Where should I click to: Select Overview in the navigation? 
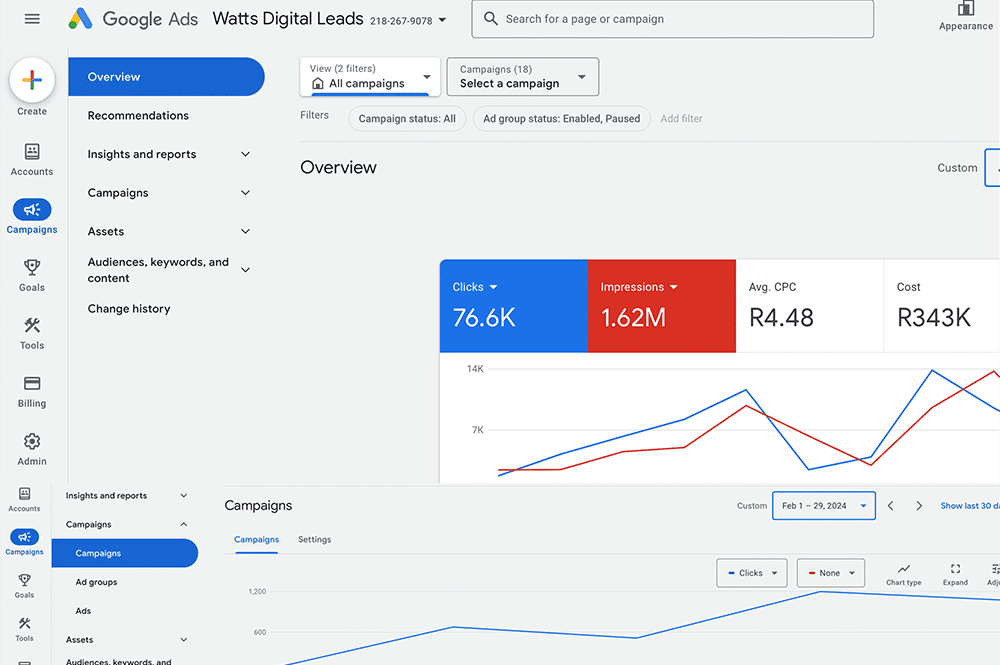coord(166,77)
